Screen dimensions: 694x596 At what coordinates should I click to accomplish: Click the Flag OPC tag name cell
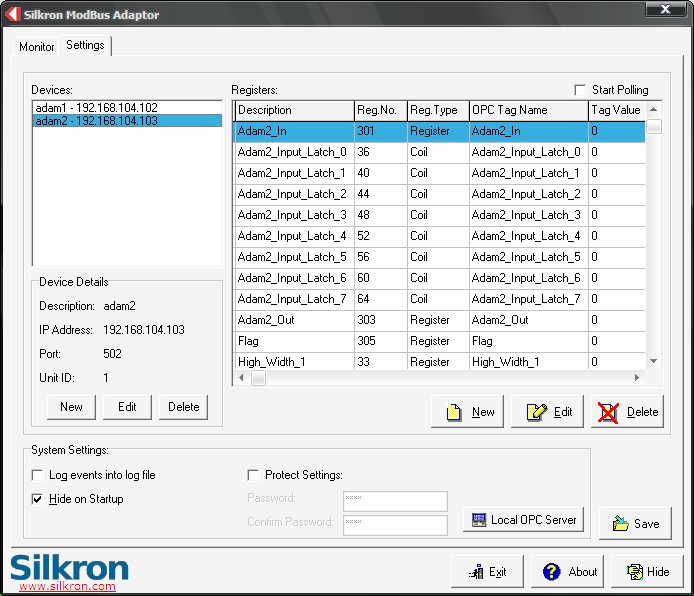pos(528,341)
